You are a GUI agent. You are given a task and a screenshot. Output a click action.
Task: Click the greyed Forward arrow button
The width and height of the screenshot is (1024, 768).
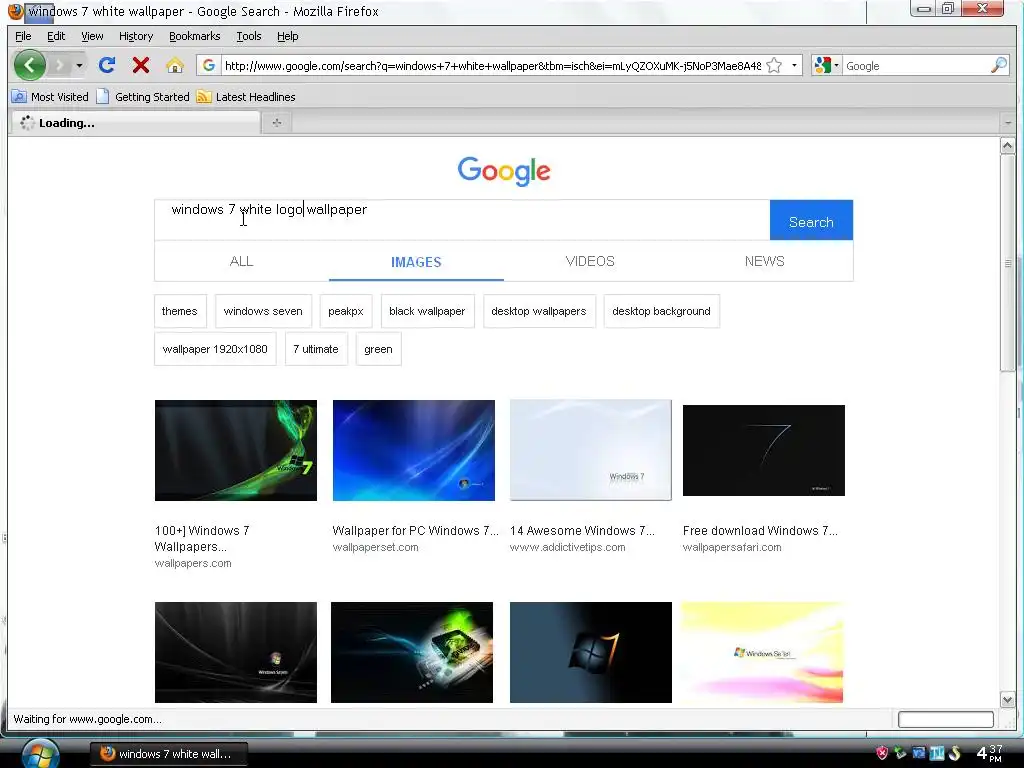[59, 65]
